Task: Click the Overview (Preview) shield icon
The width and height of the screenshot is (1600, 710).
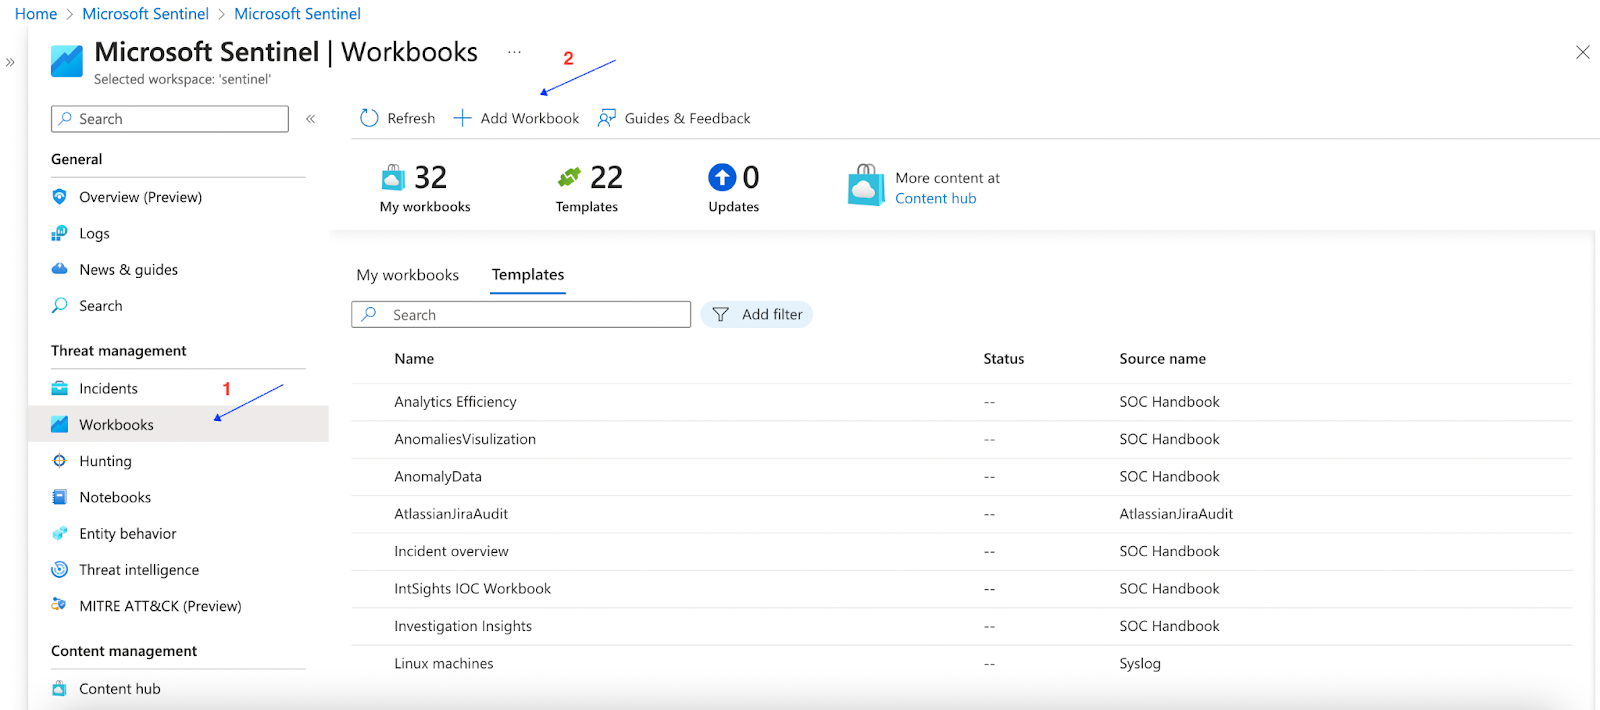Action: pyautogui.click(x=59, y=197)
